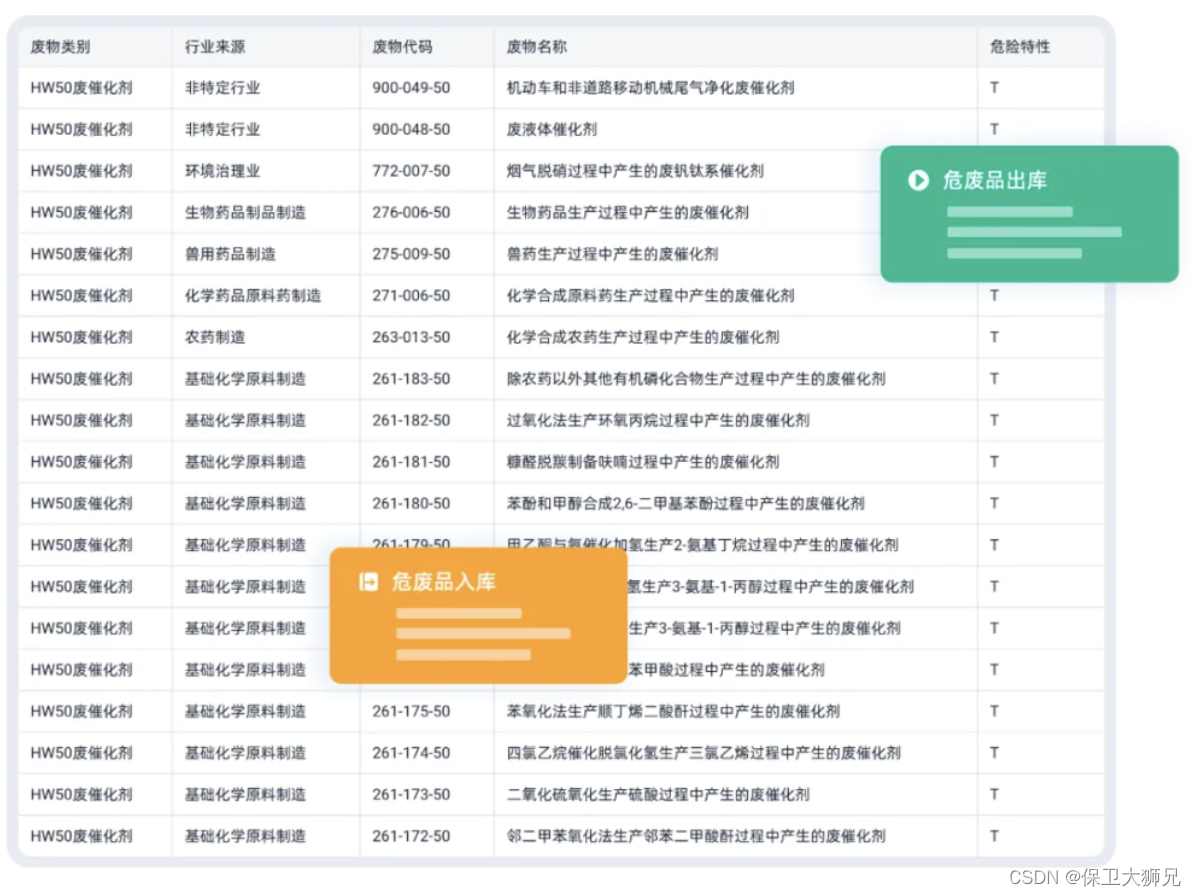
Task: Select waste code 900-048-50
Action: (411, 130)
